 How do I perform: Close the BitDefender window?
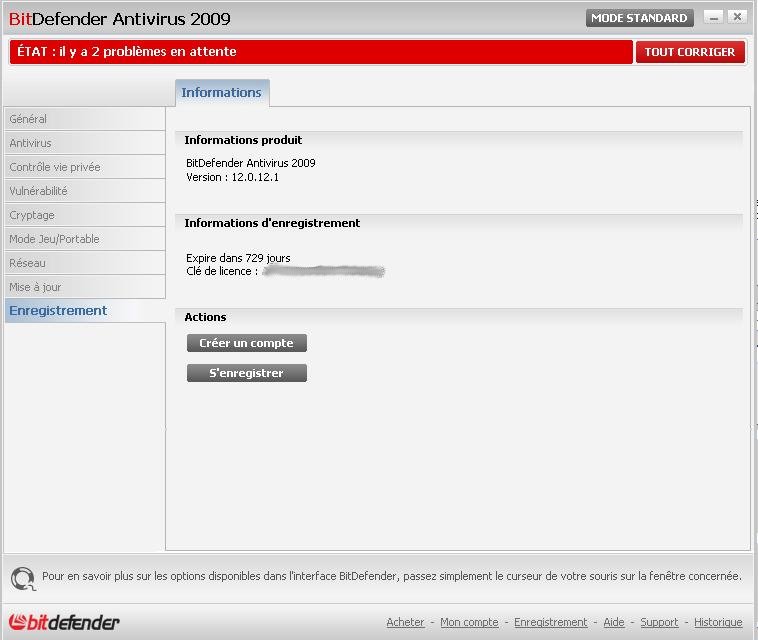(737, 17)
